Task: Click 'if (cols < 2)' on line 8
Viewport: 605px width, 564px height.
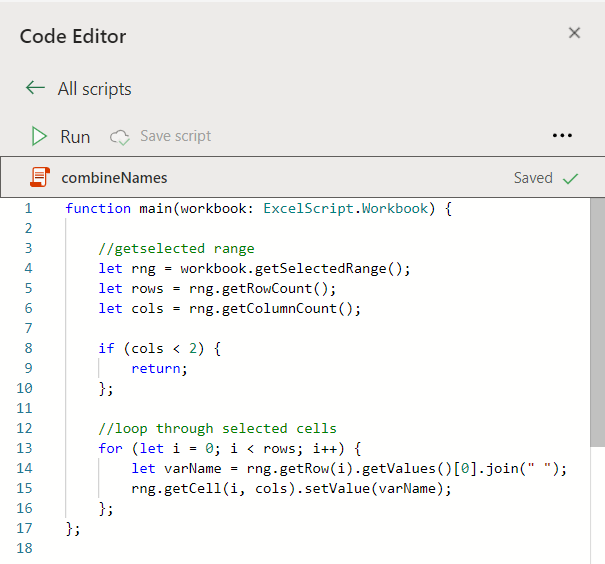Action: click(x=151, y=349)
